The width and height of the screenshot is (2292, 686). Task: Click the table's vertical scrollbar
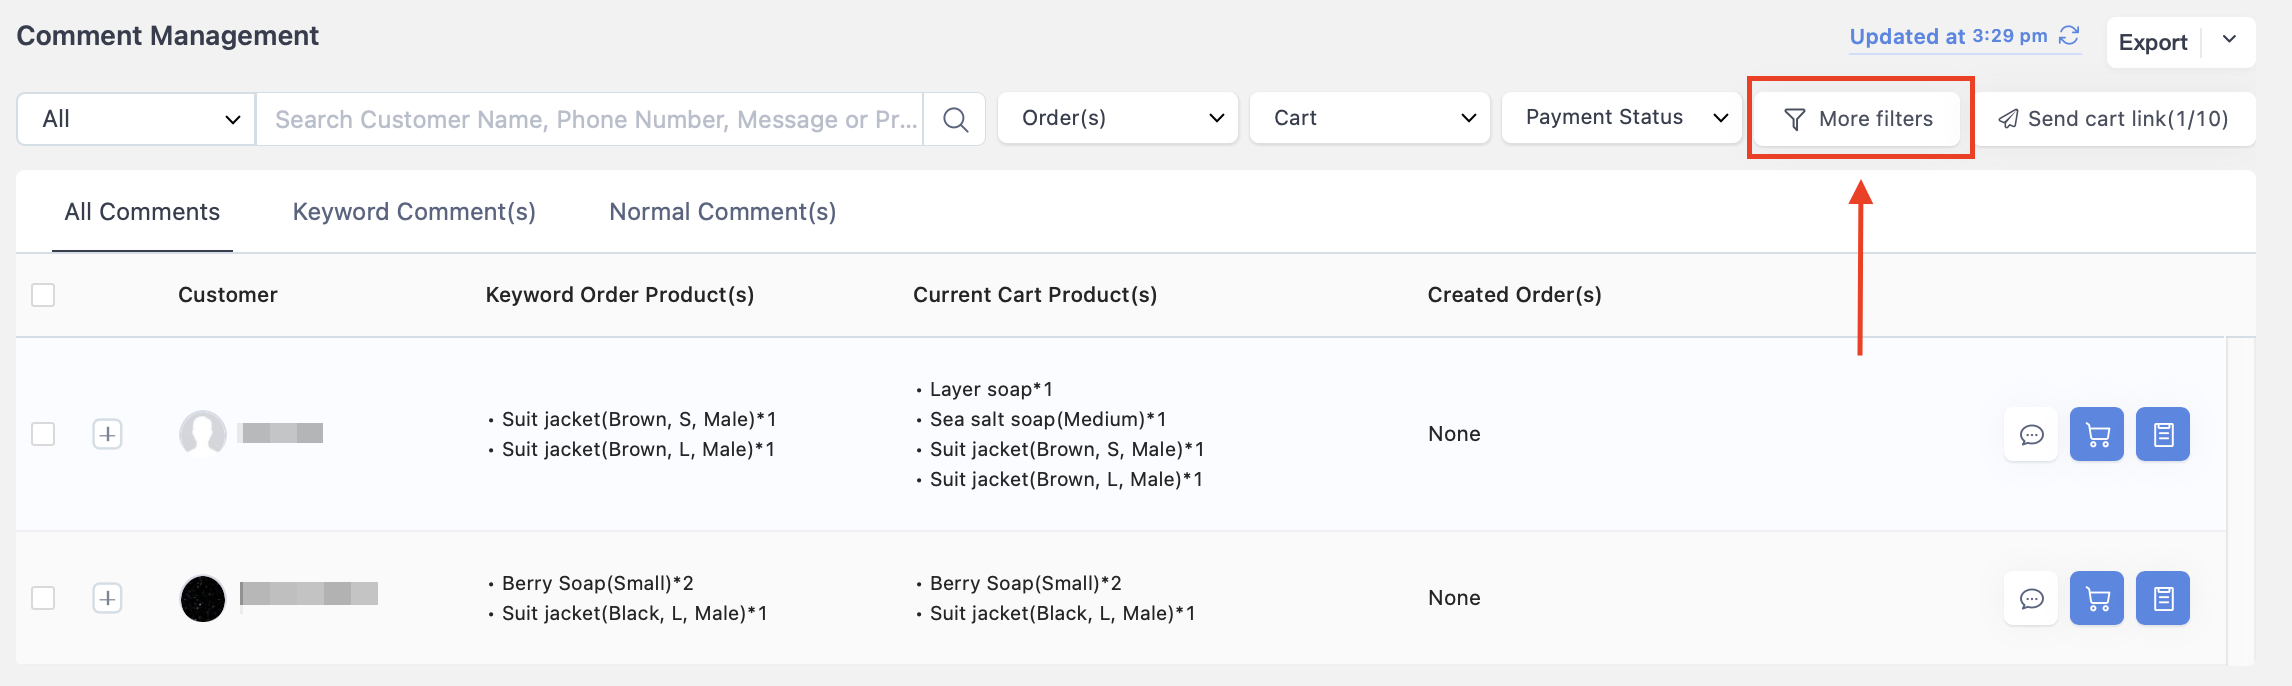[2241, 500]
